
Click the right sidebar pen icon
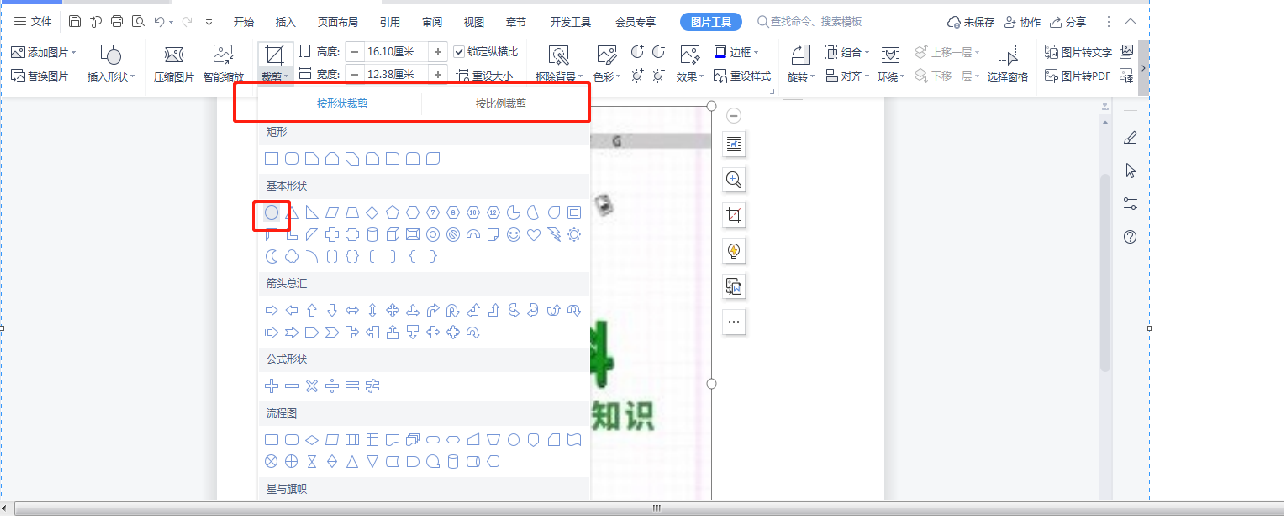click(1131, 138)
